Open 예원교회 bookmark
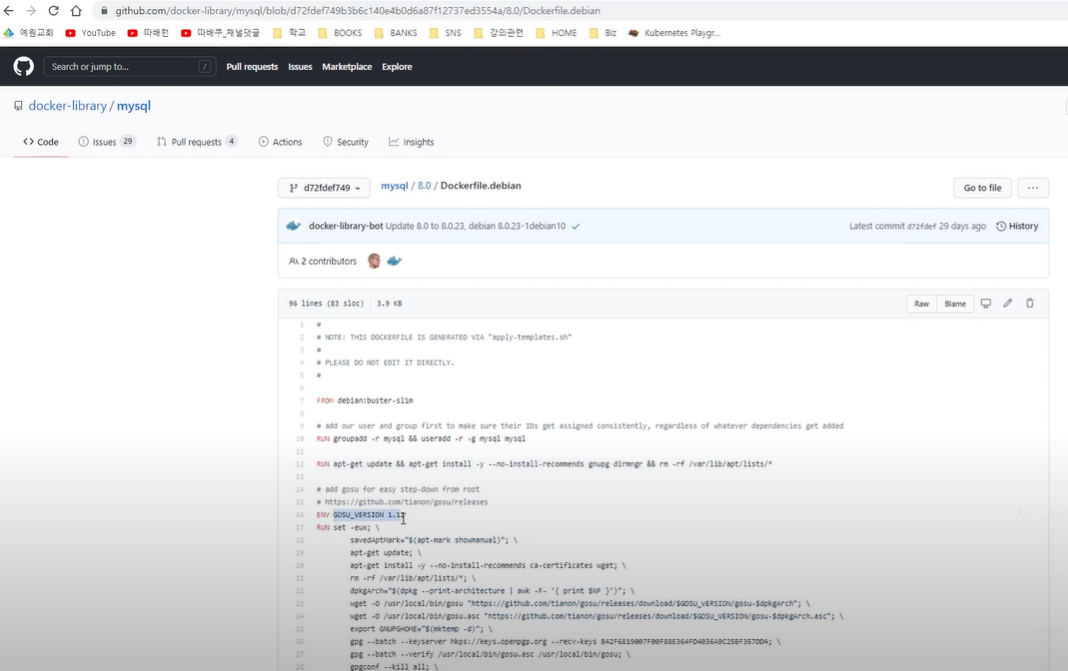Image resolution: width=1068 pixels, height=671 pixels. click(x=29, y=33)
